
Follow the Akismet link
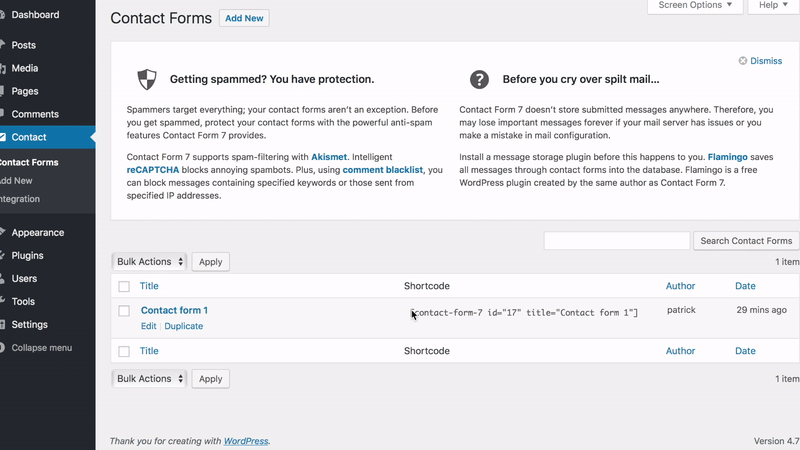(x=329, y=157)
